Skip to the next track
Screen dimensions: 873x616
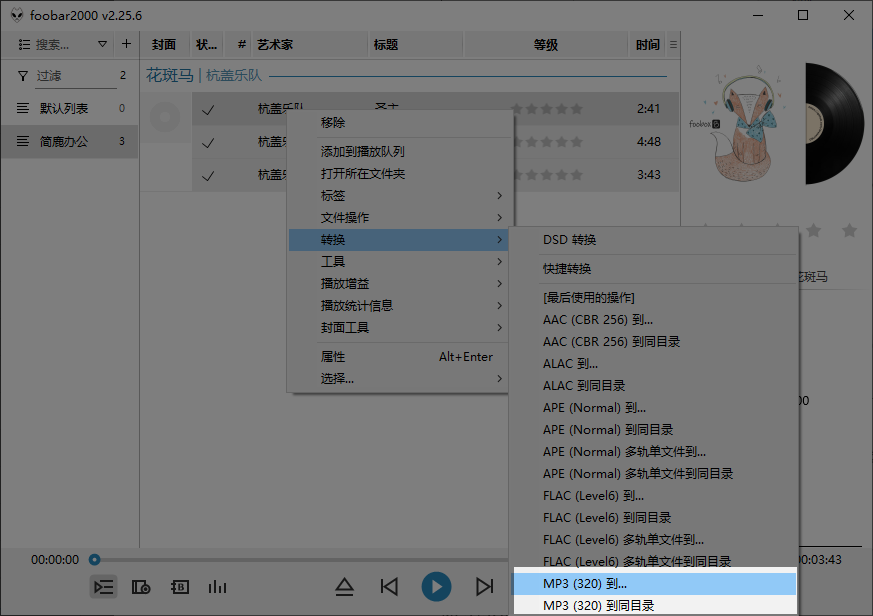tap(484, 588)
